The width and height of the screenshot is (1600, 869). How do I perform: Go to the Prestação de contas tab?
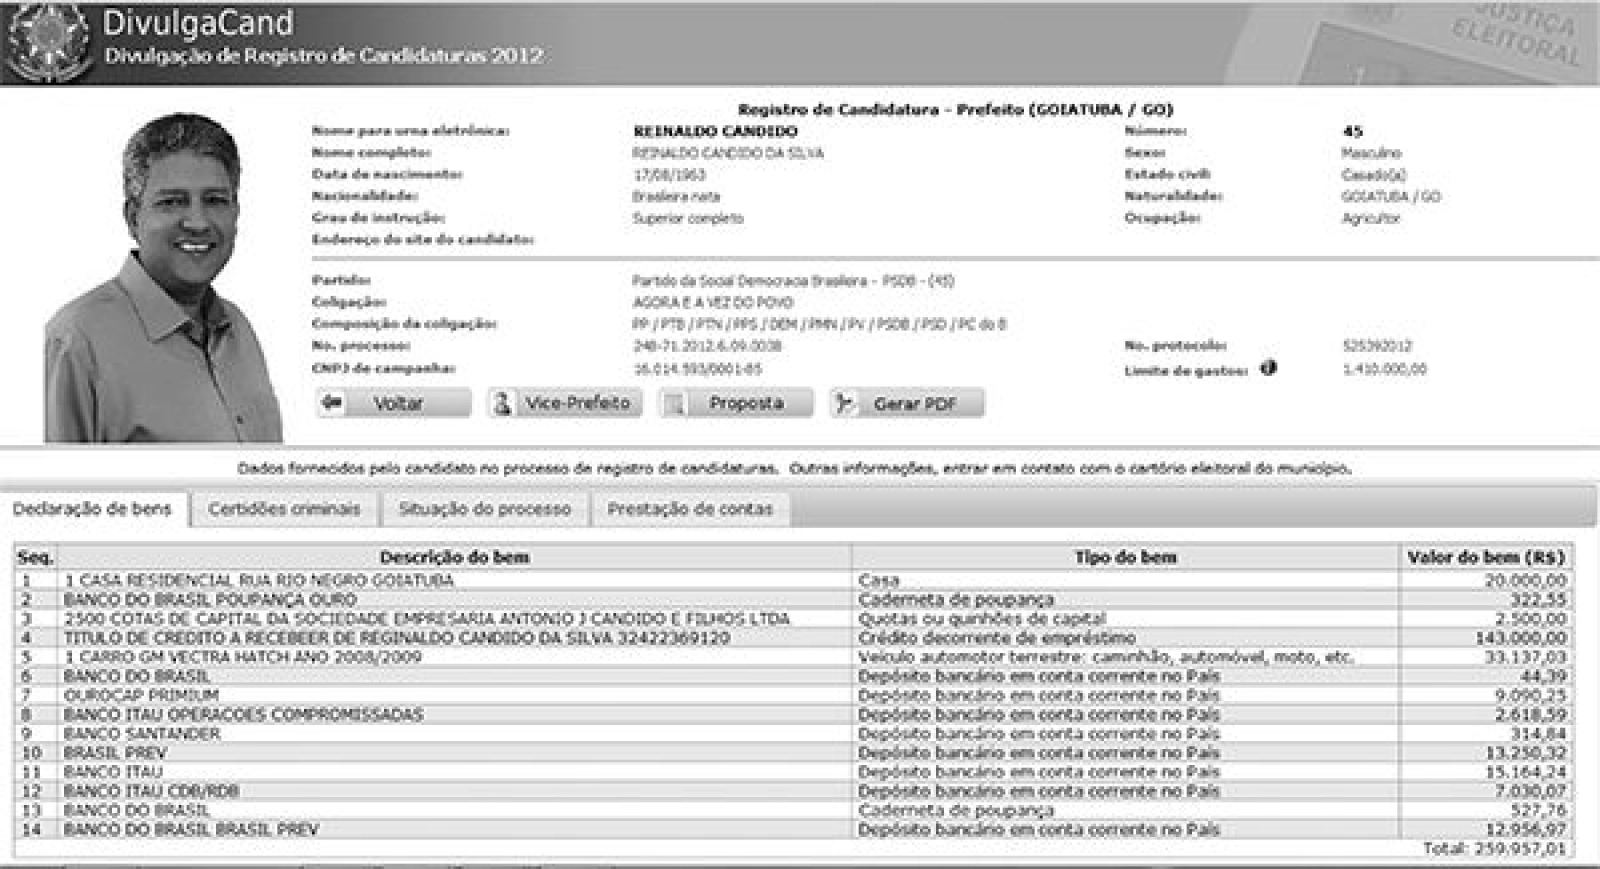(690, 509)
